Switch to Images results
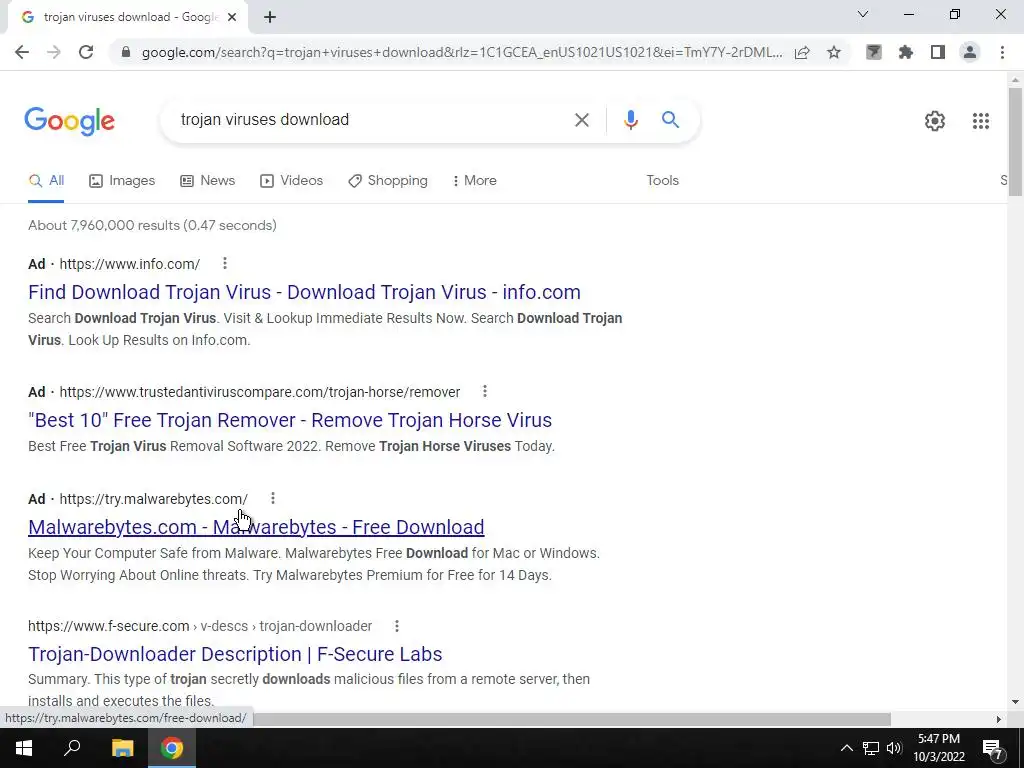The image size is (1024, 768). tap(122, 181)
